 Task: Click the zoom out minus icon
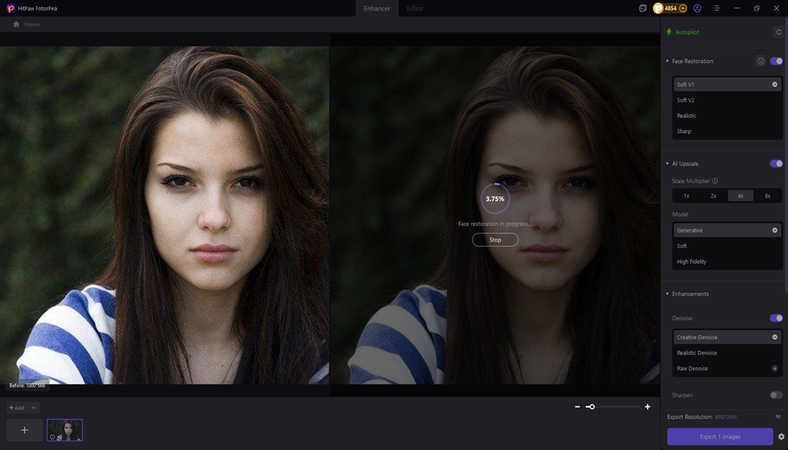click(x=577, y=407)
